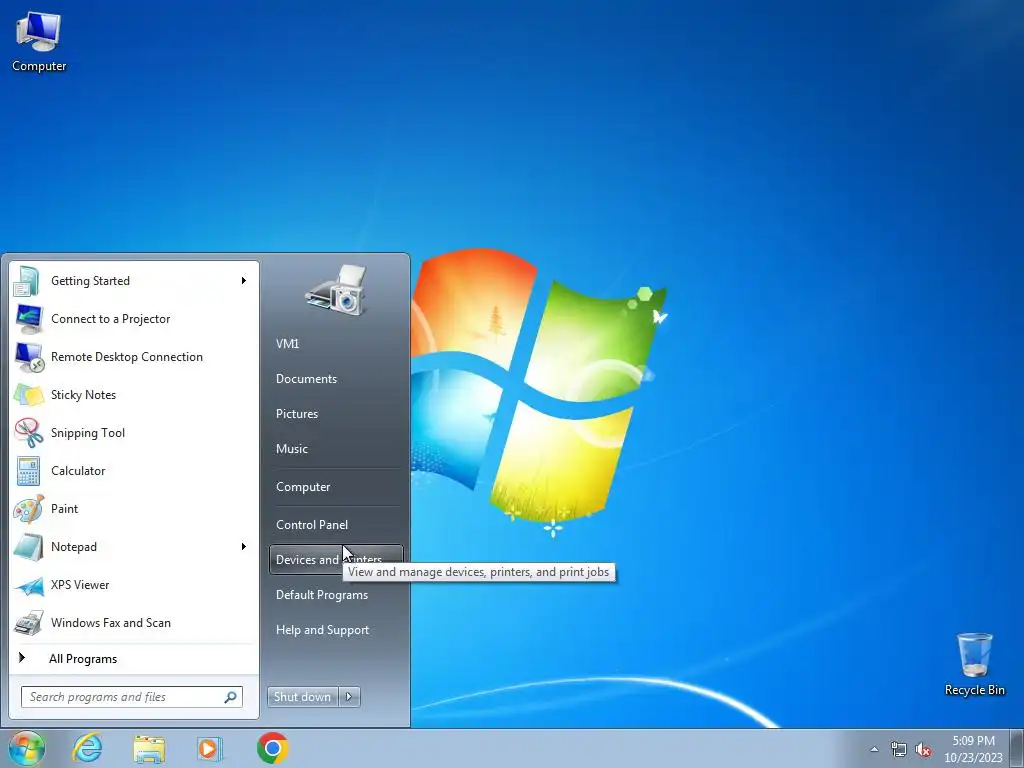1024x768 pixels.
Task: Launch the Snipping Tool scissors icon
Action: point(28,433)
